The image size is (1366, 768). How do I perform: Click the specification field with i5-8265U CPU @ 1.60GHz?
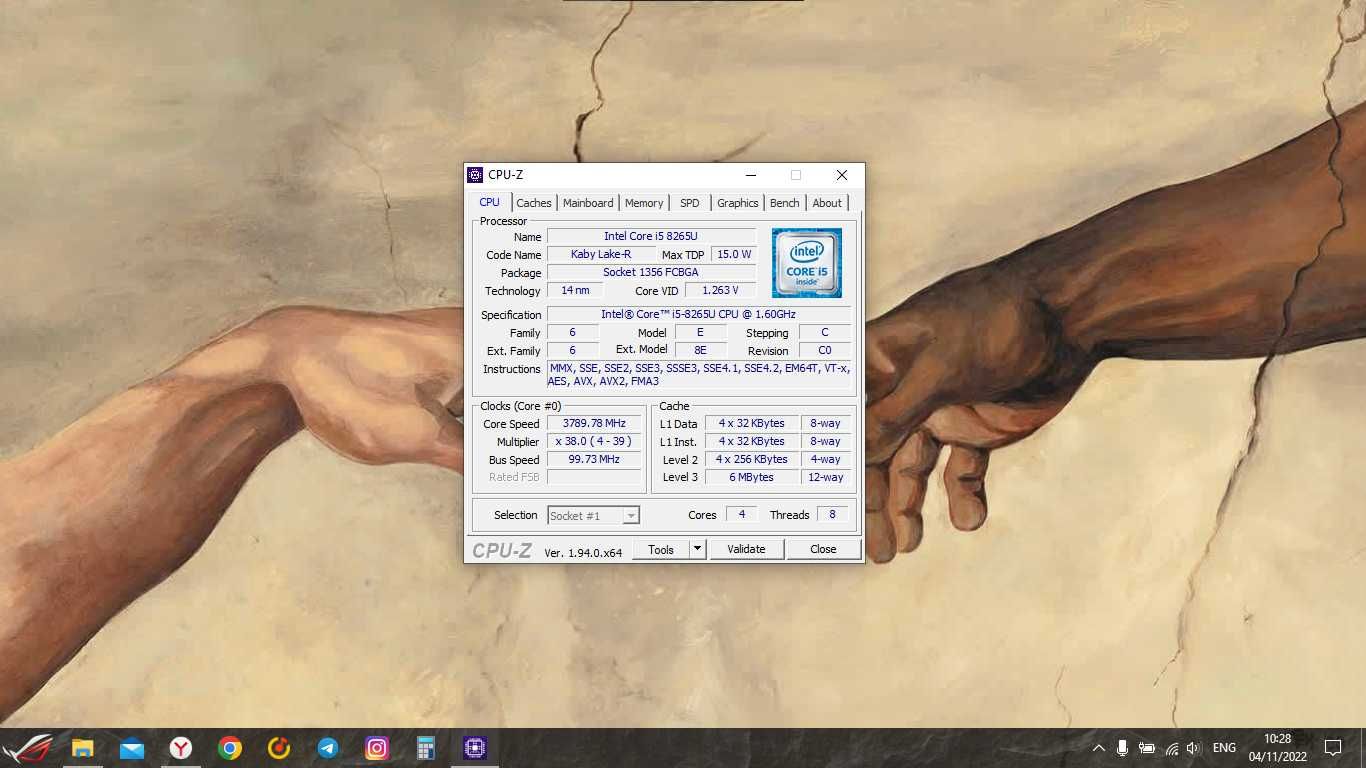pos(699,314)
